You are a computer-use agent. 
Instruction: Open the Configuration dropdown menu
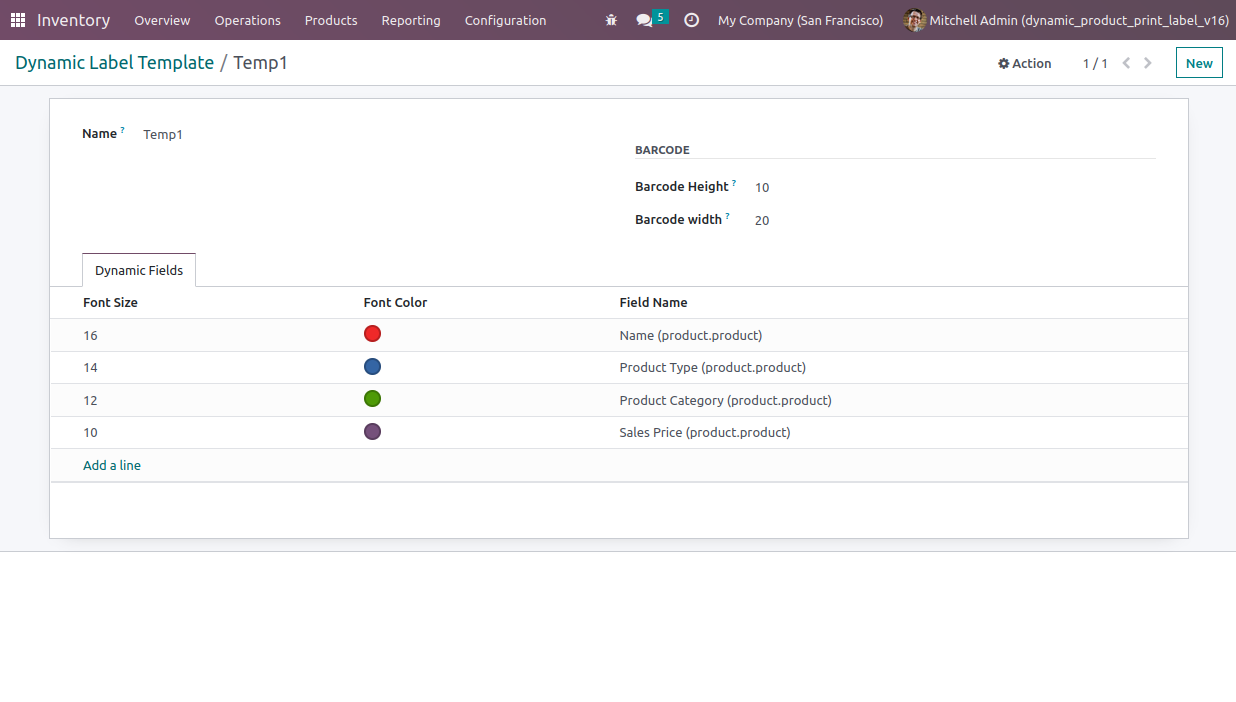point(505,20)
